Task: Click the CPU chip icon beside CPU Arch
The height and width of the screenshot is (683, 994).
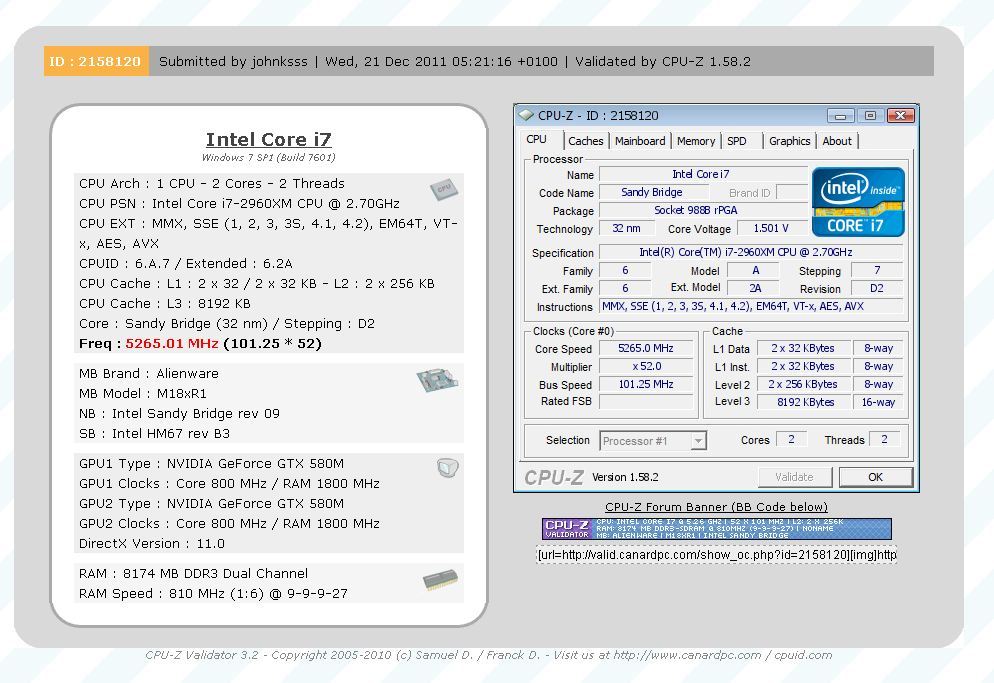Action: [x=444, y=189]
